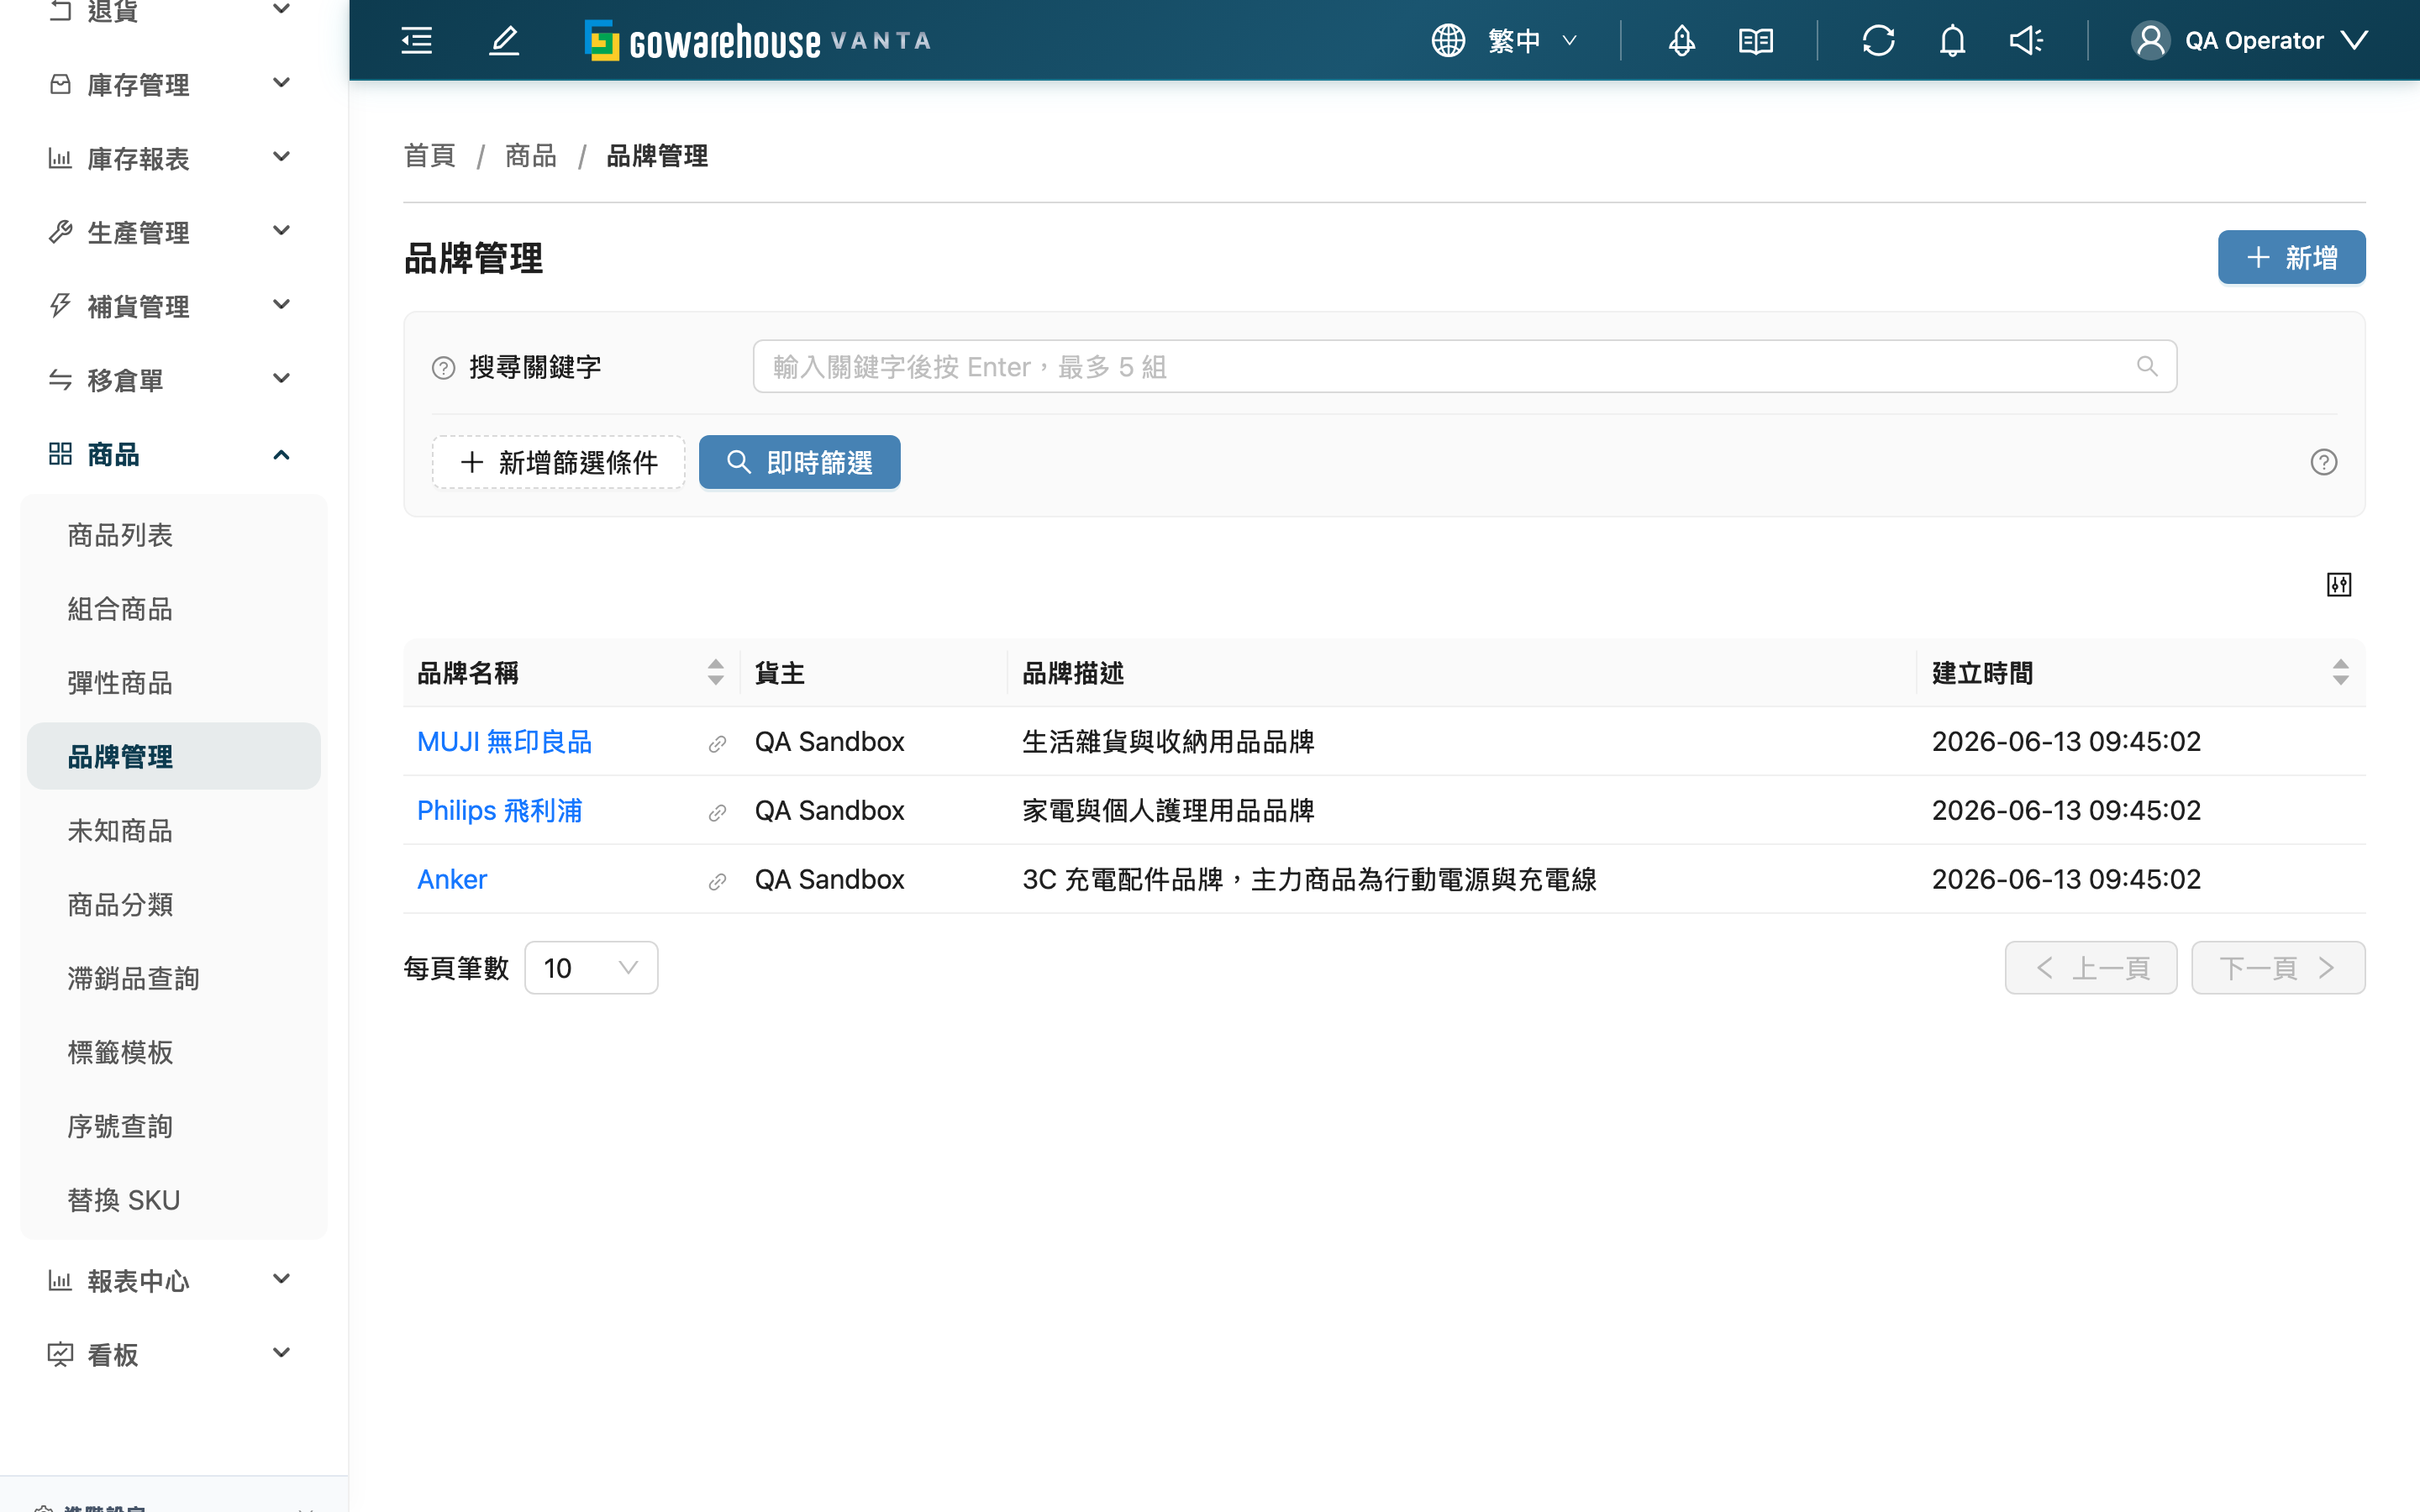Click the QA Operator avatar icon

[x=2150, y=41]
